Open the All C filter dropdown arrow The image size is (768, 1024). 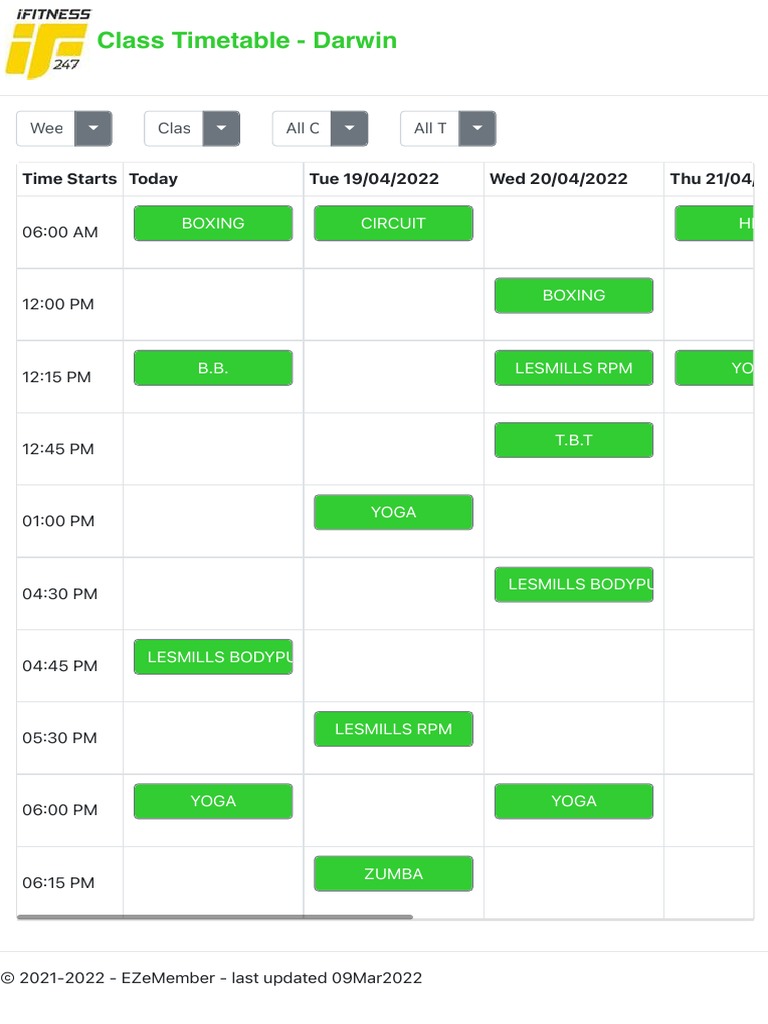349,128
